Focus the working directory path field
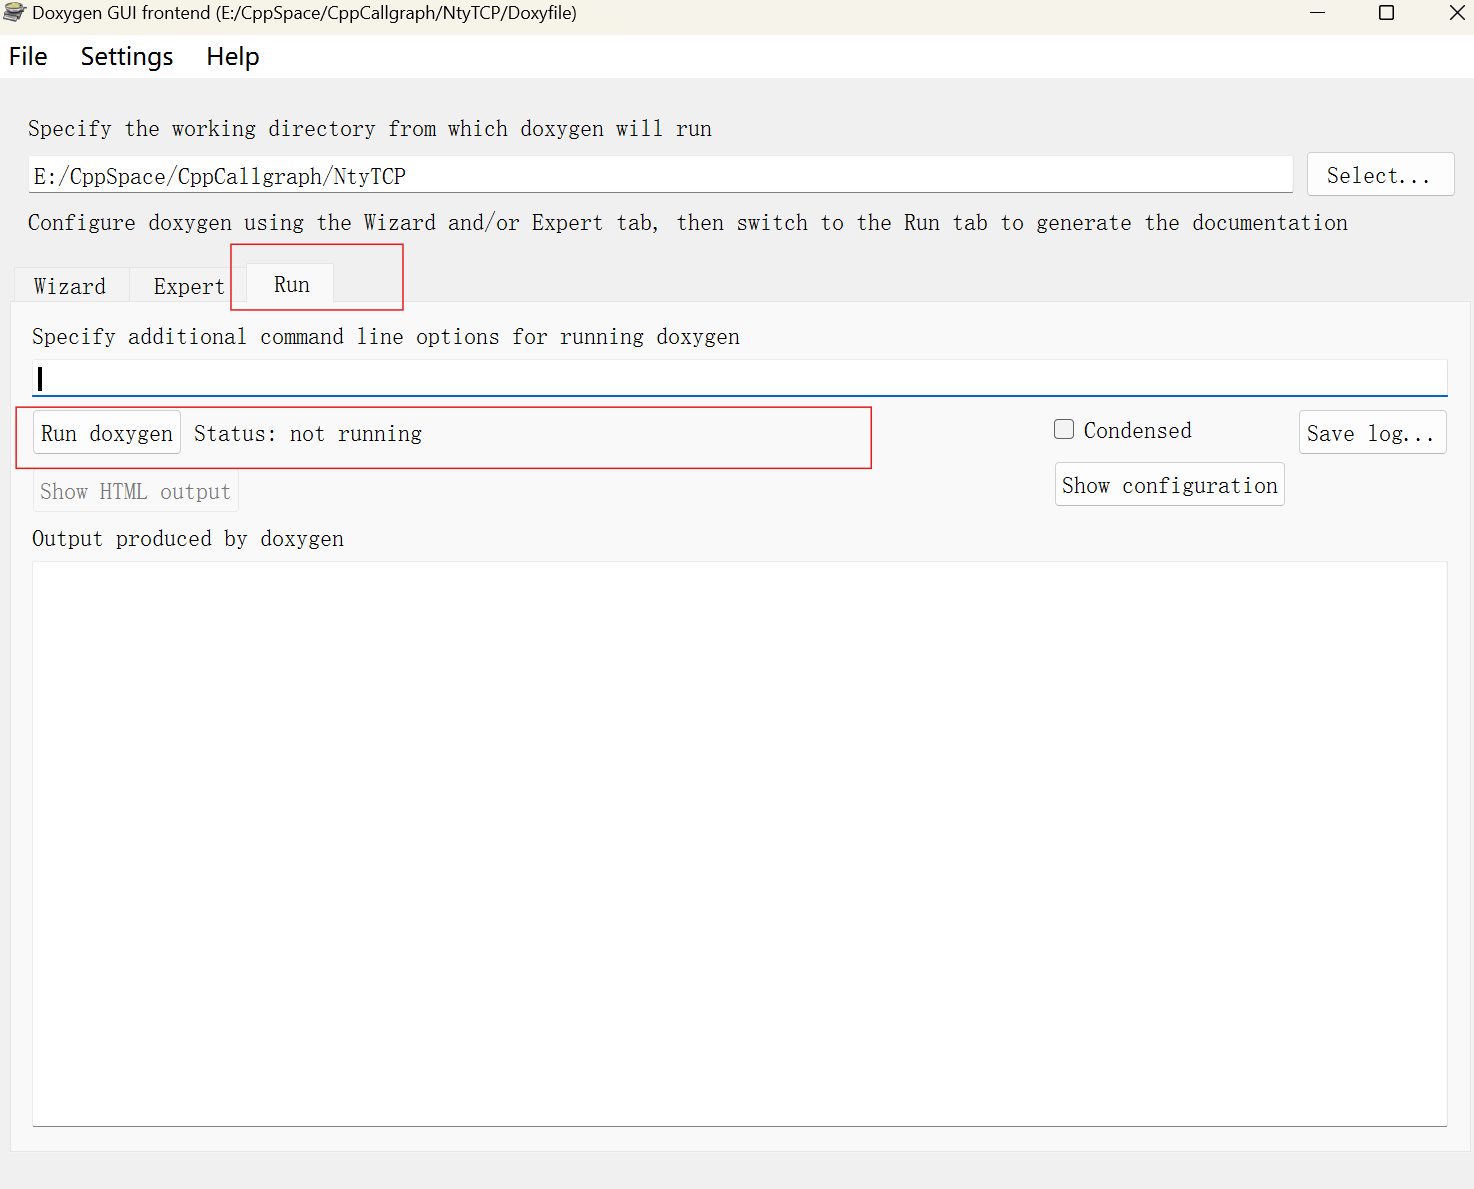Viewport: 1474px width, 1189px height. pos(660,175)
